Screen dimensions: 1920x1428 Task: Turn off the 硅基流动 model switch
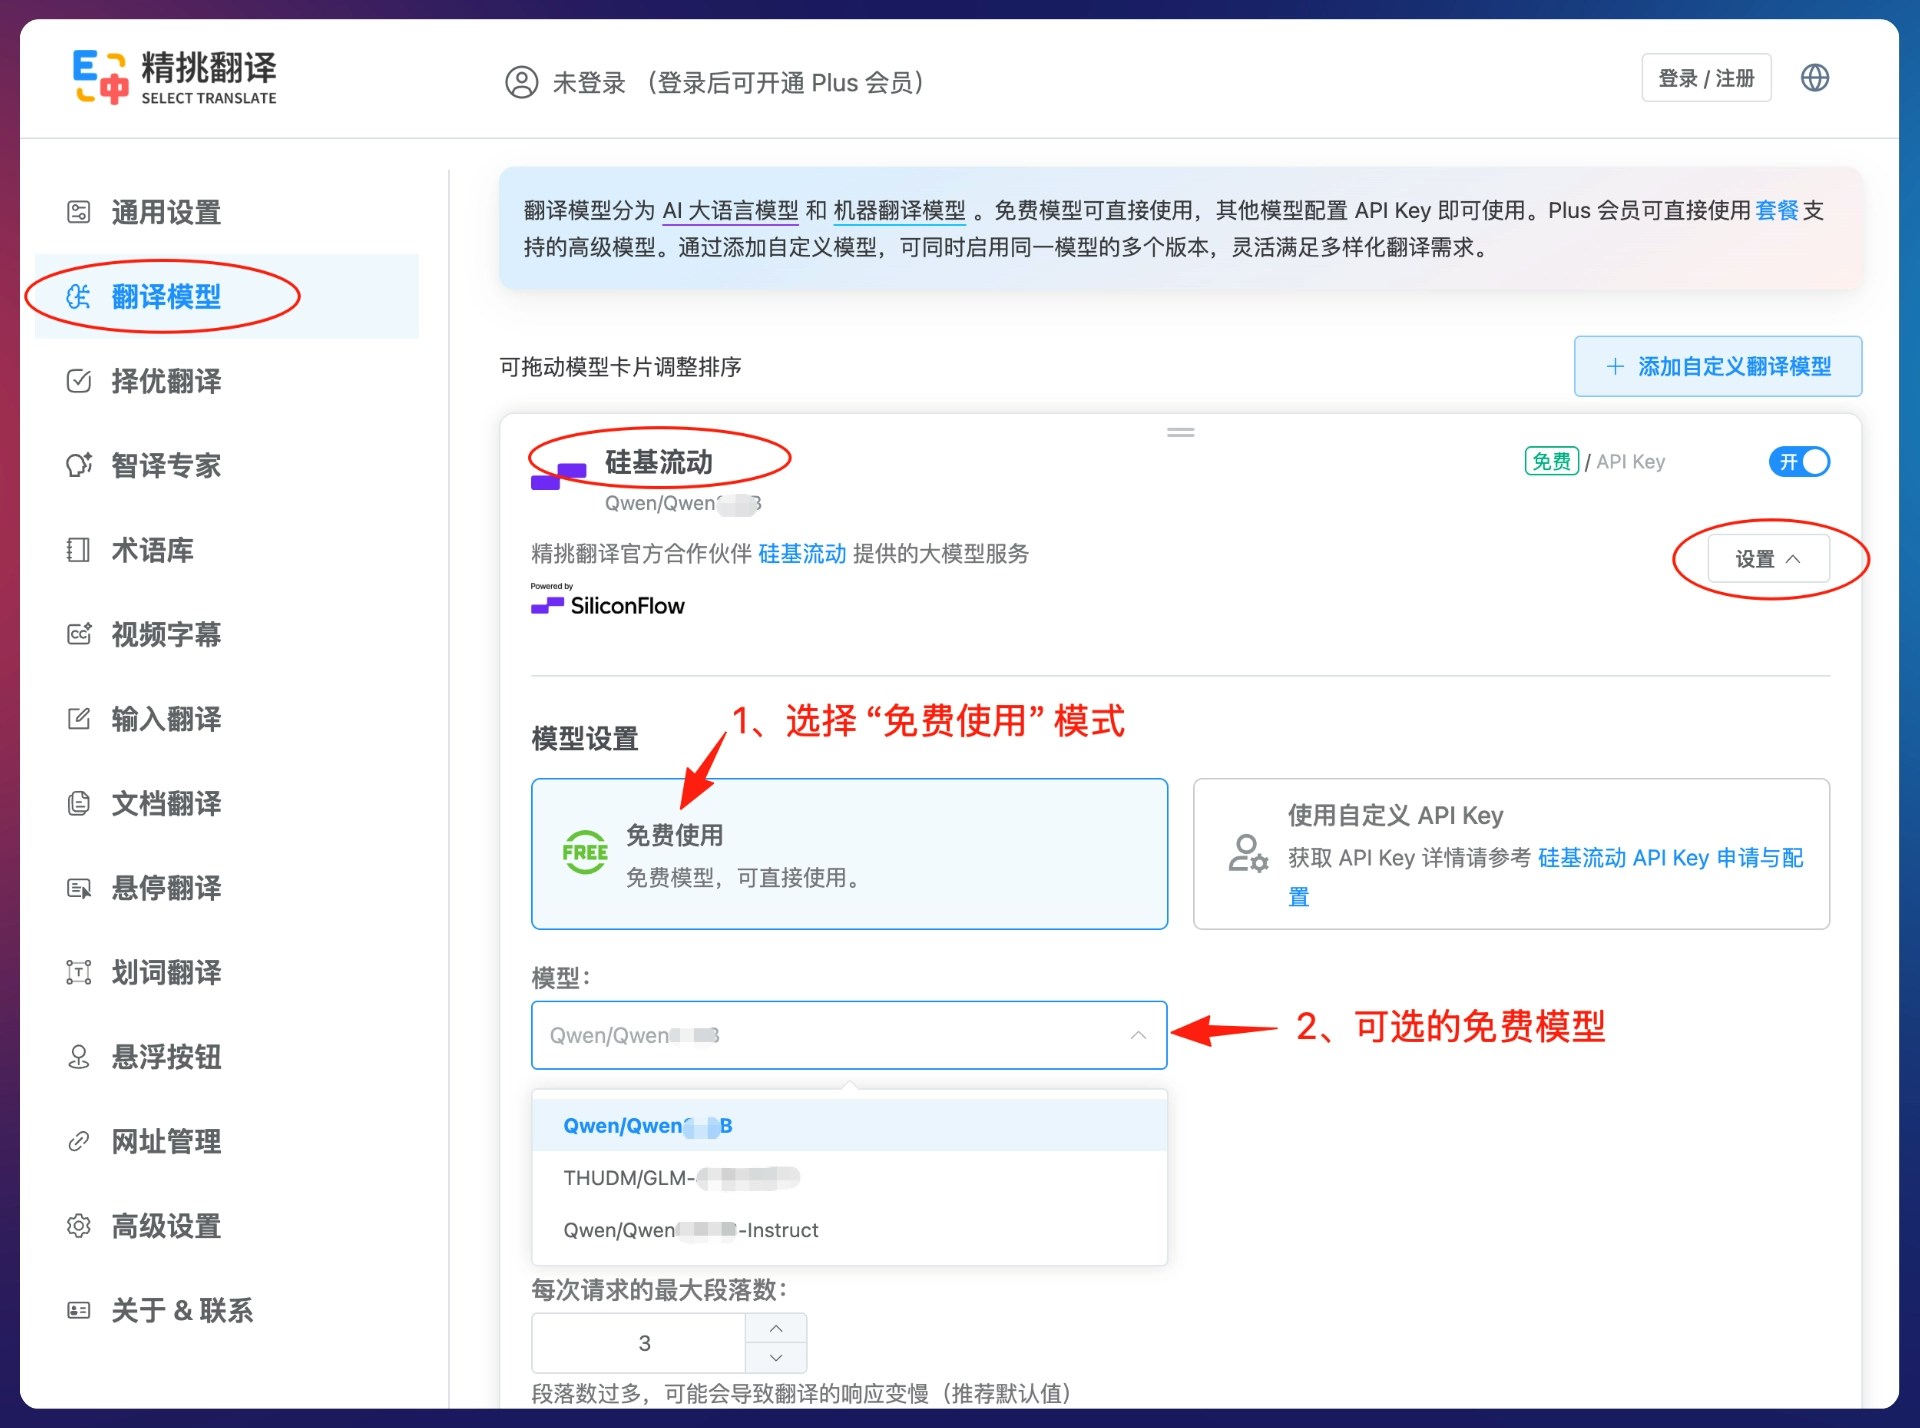pos(1798,462)
